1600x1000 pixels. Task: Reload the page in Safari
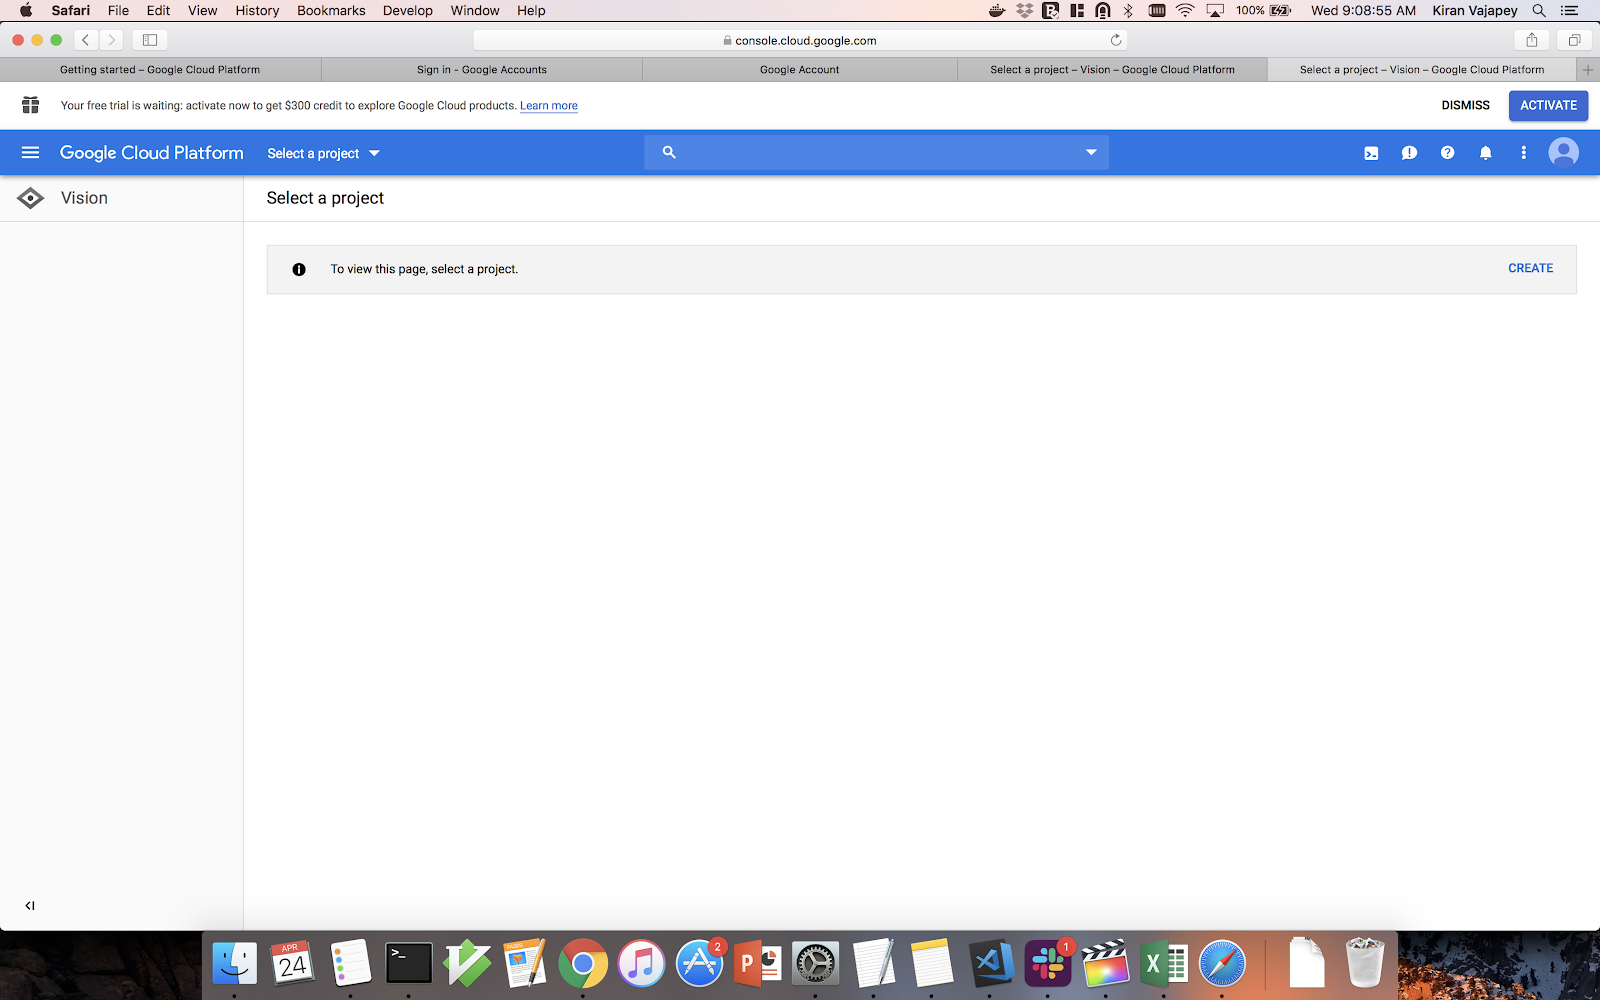tap(1115, 41)
